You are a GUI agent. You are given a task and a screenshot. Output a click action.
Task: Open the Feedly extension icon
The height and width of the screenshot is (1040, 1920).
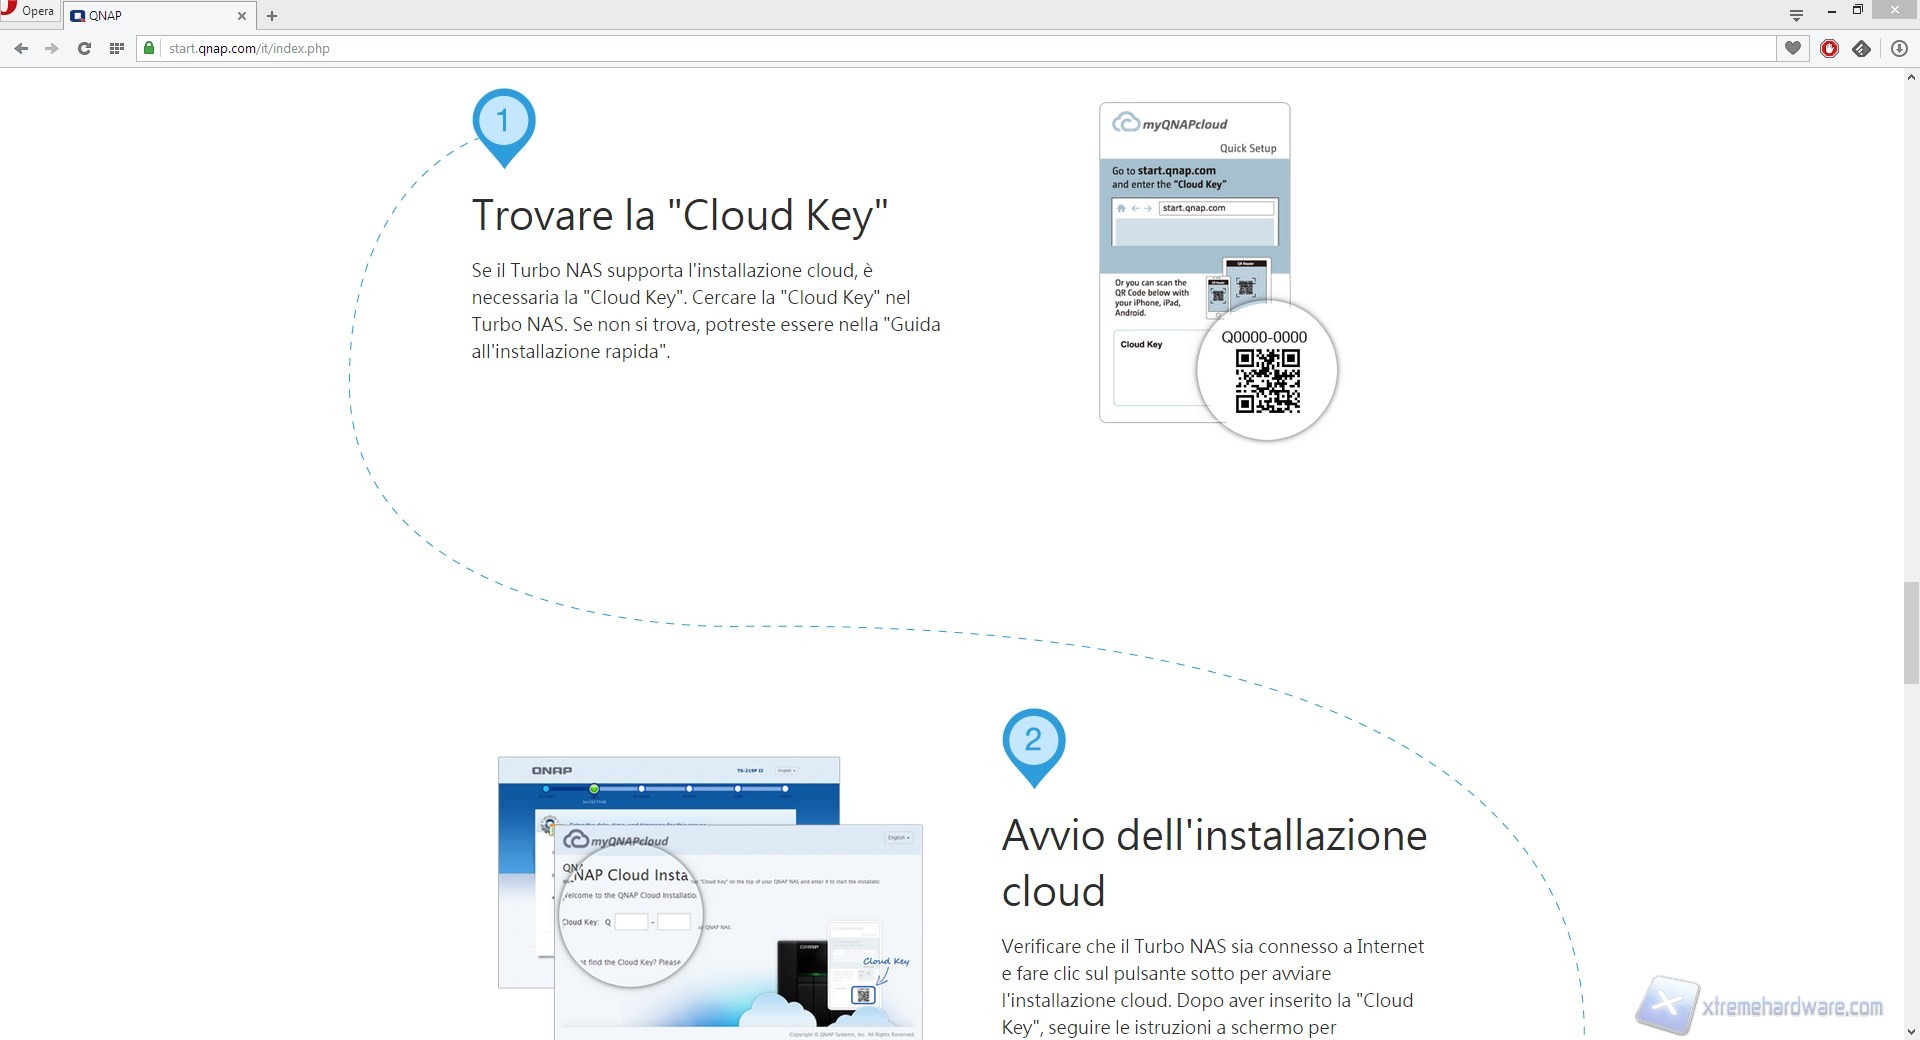1861,48
